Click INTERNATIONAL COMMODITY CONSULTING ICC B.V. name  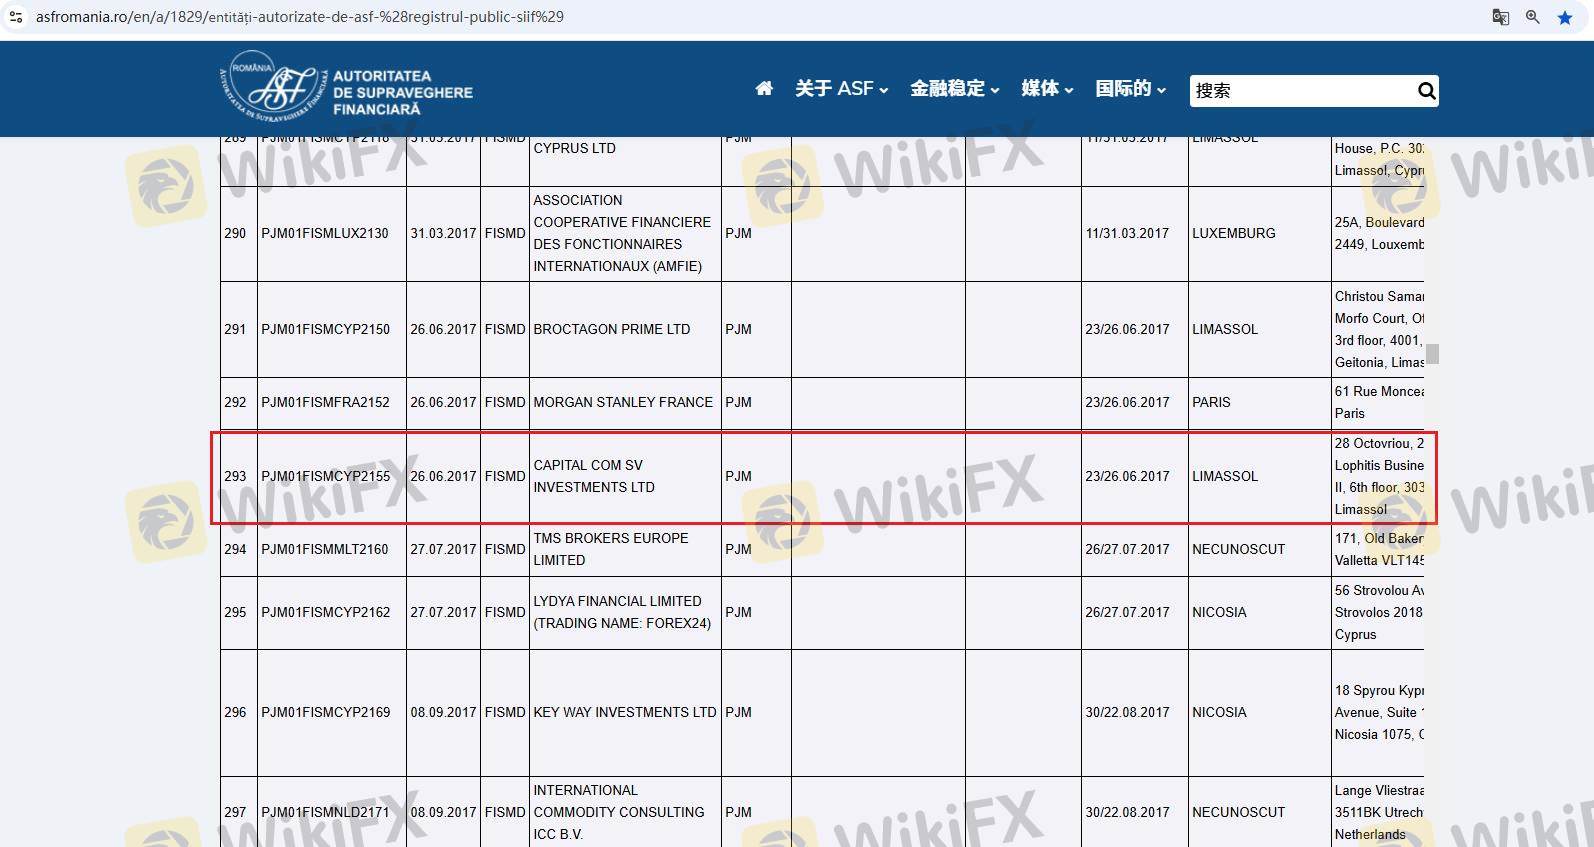[619, 812]
